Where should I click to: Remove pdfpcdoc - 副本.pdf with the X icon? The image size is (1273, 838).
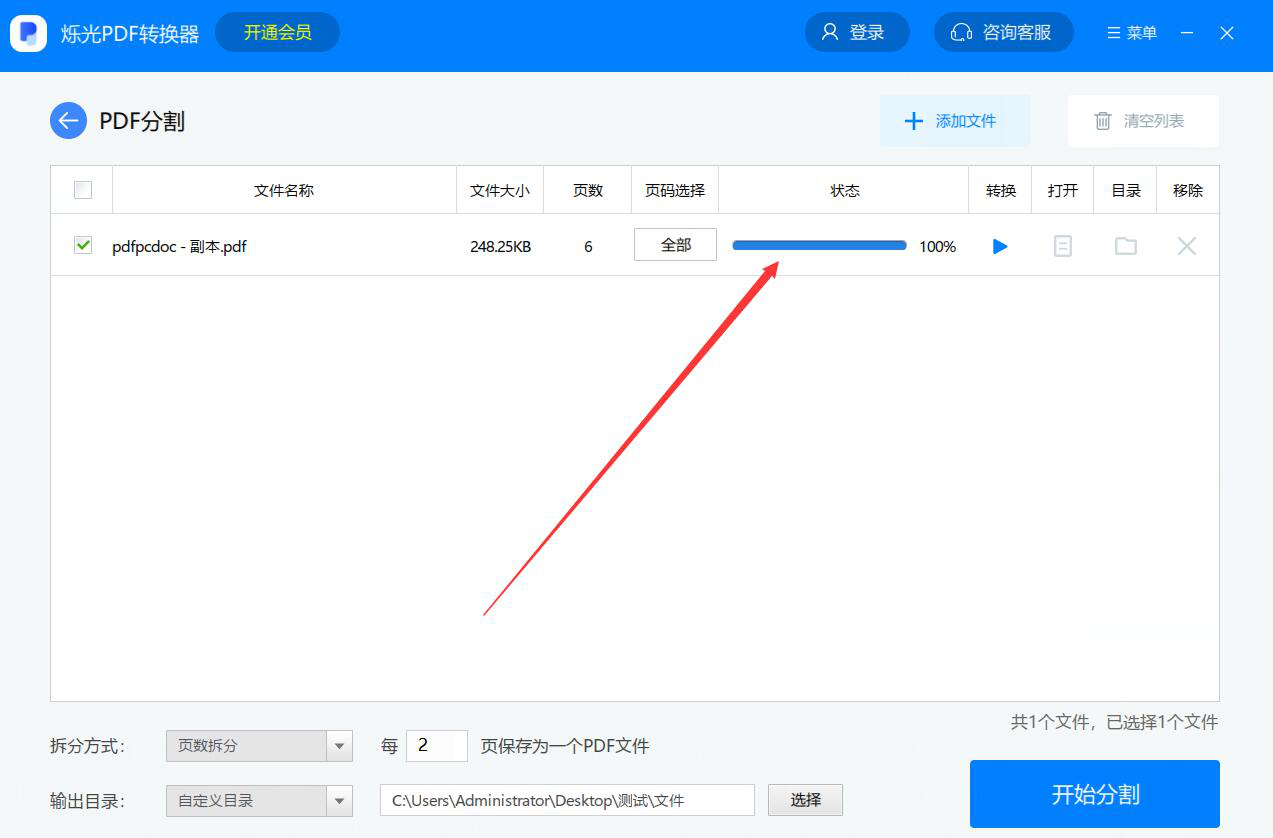(x=1187, y=246)
